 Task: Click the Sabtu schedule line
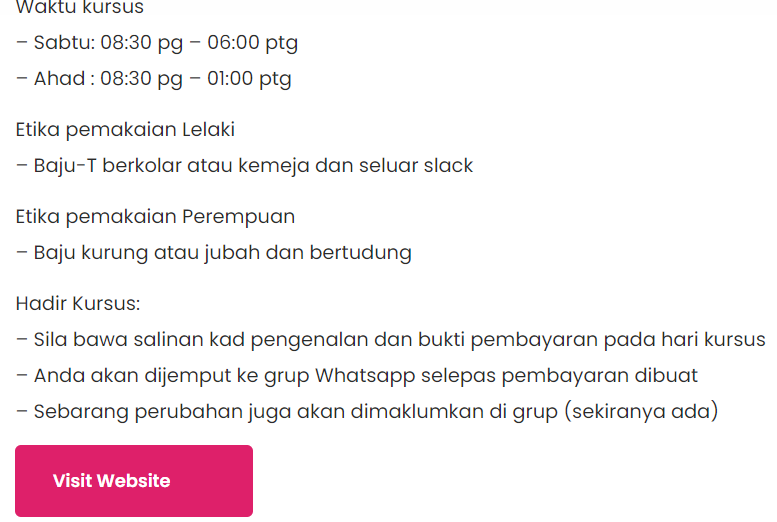pyautogui.click(x=157, y=43)
